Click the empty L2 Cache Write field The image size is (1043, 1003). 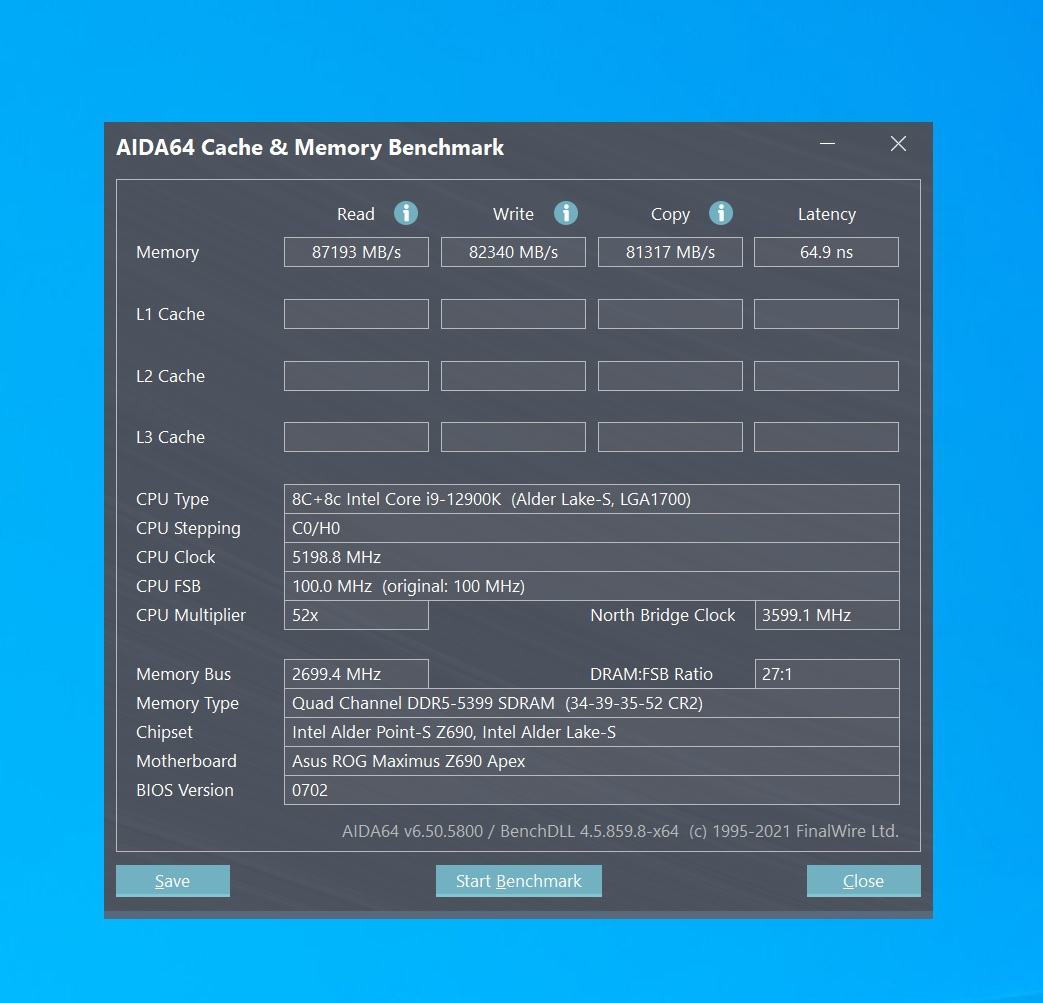(x=514, y=376)
